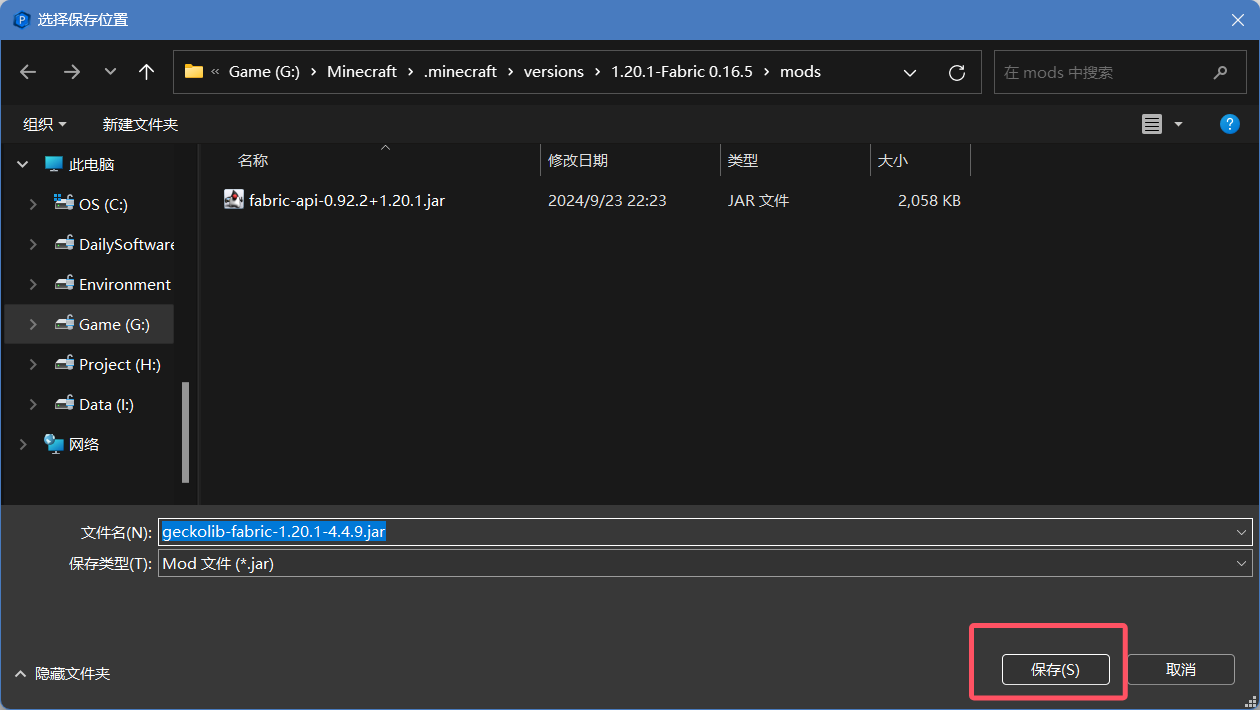Open the address bar history dropdown
1260x710 pixels.
click(x=910, y=72)
